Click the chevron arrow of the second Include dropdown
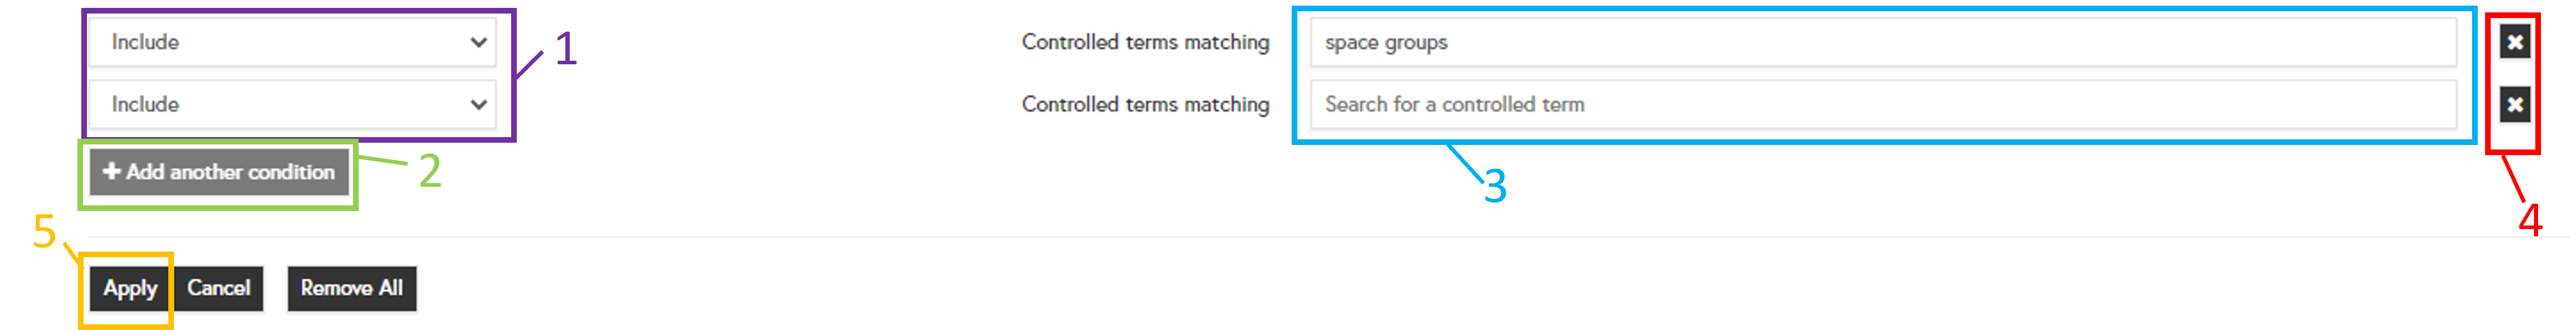The width and height of the screenshot is (2576, 330). coord(478,104)
